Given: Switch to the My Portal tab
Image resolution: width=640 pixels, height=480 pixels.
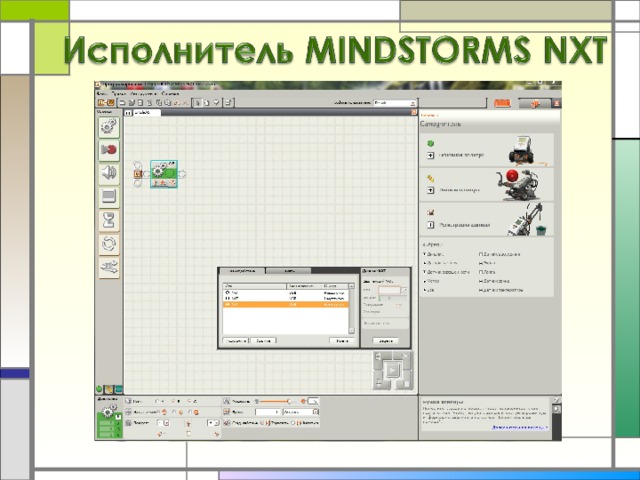Looking at the screenshot, I should pyautogui.click(x=535, y=103).
